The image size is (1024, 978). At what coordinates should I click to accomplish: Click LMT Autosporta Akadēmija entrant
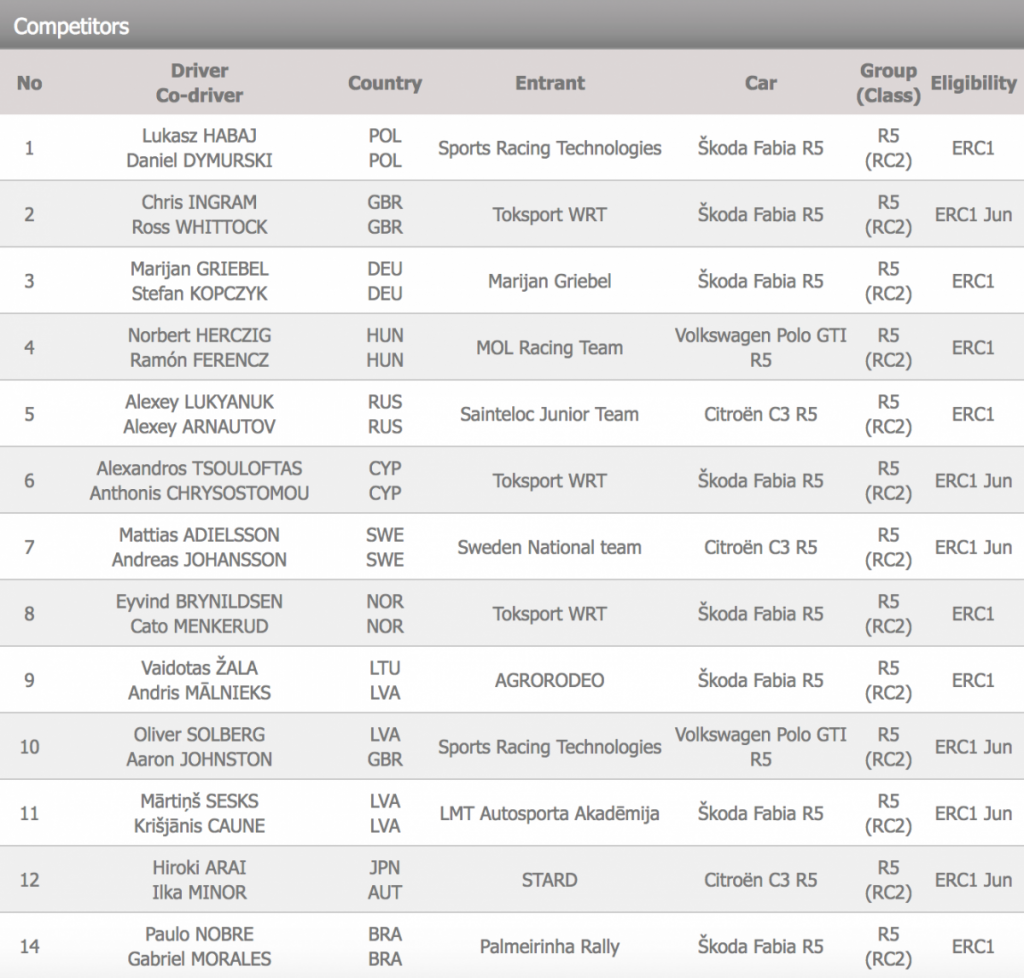(x=549, y=813)
